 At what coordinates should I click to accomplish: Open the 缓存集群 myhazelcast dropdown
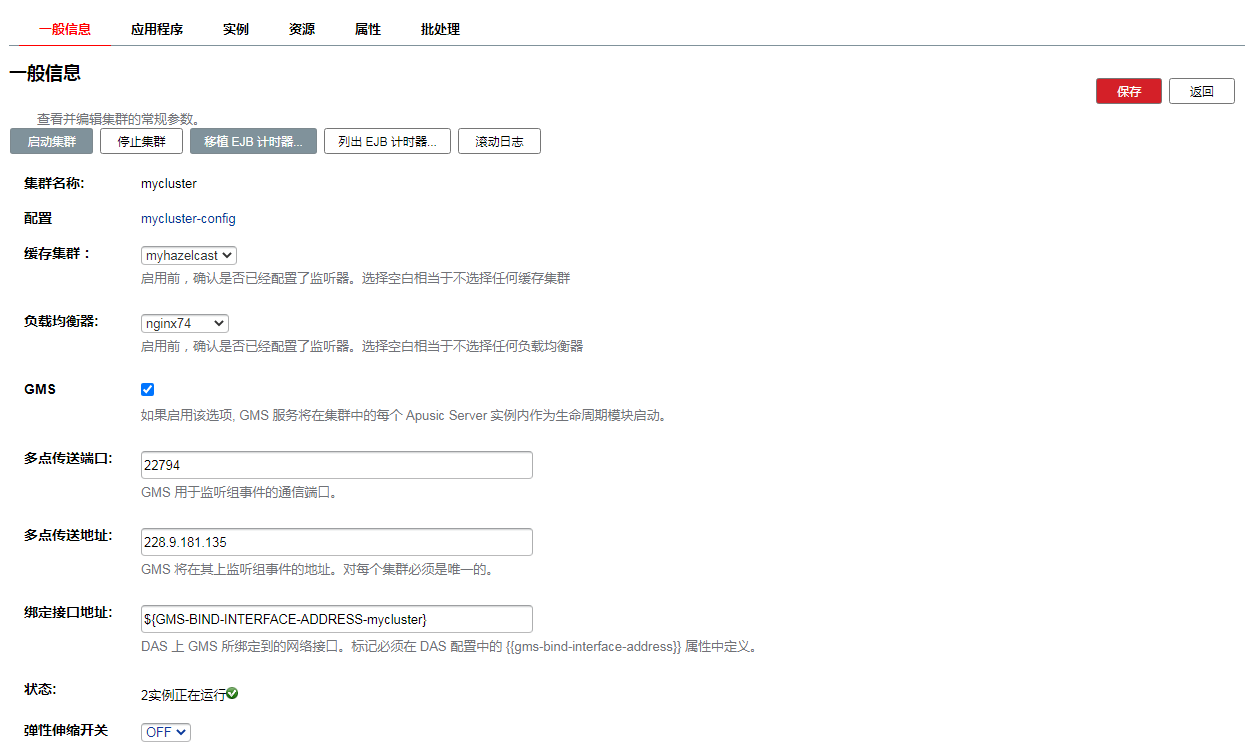pos(189,255)
